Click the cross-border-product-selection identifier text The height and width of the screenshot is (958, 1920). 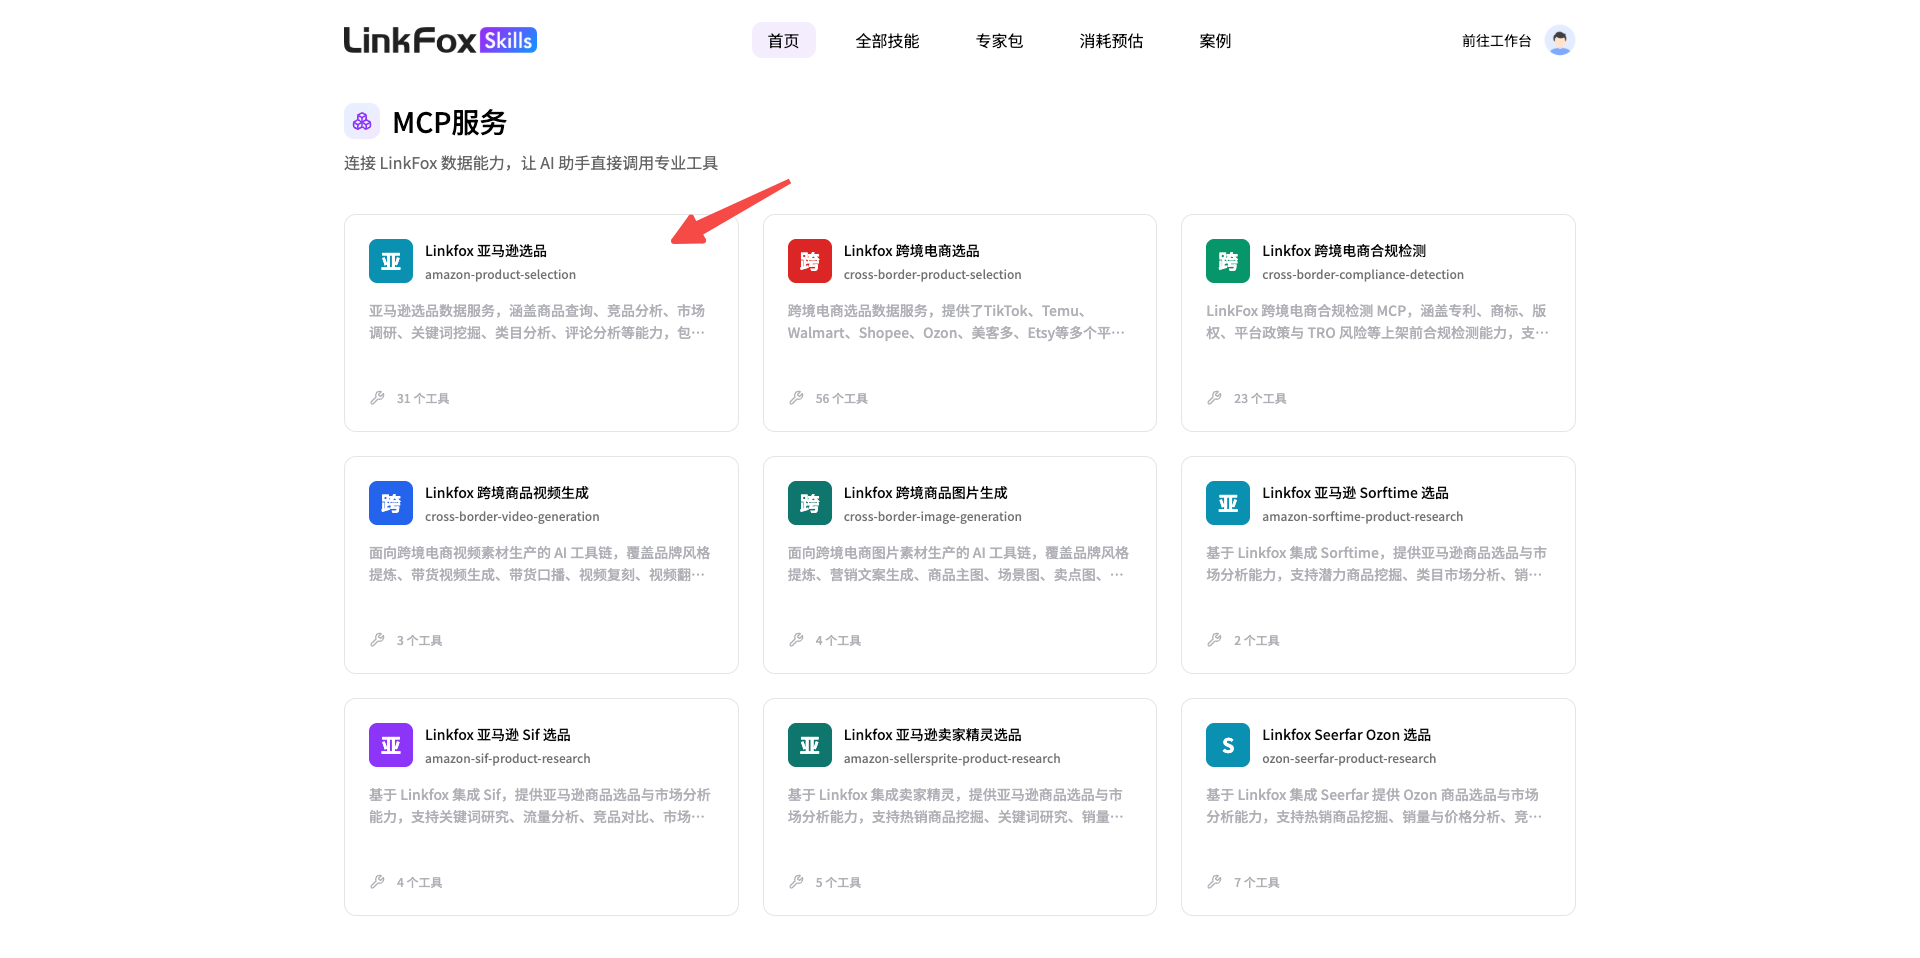933,275
